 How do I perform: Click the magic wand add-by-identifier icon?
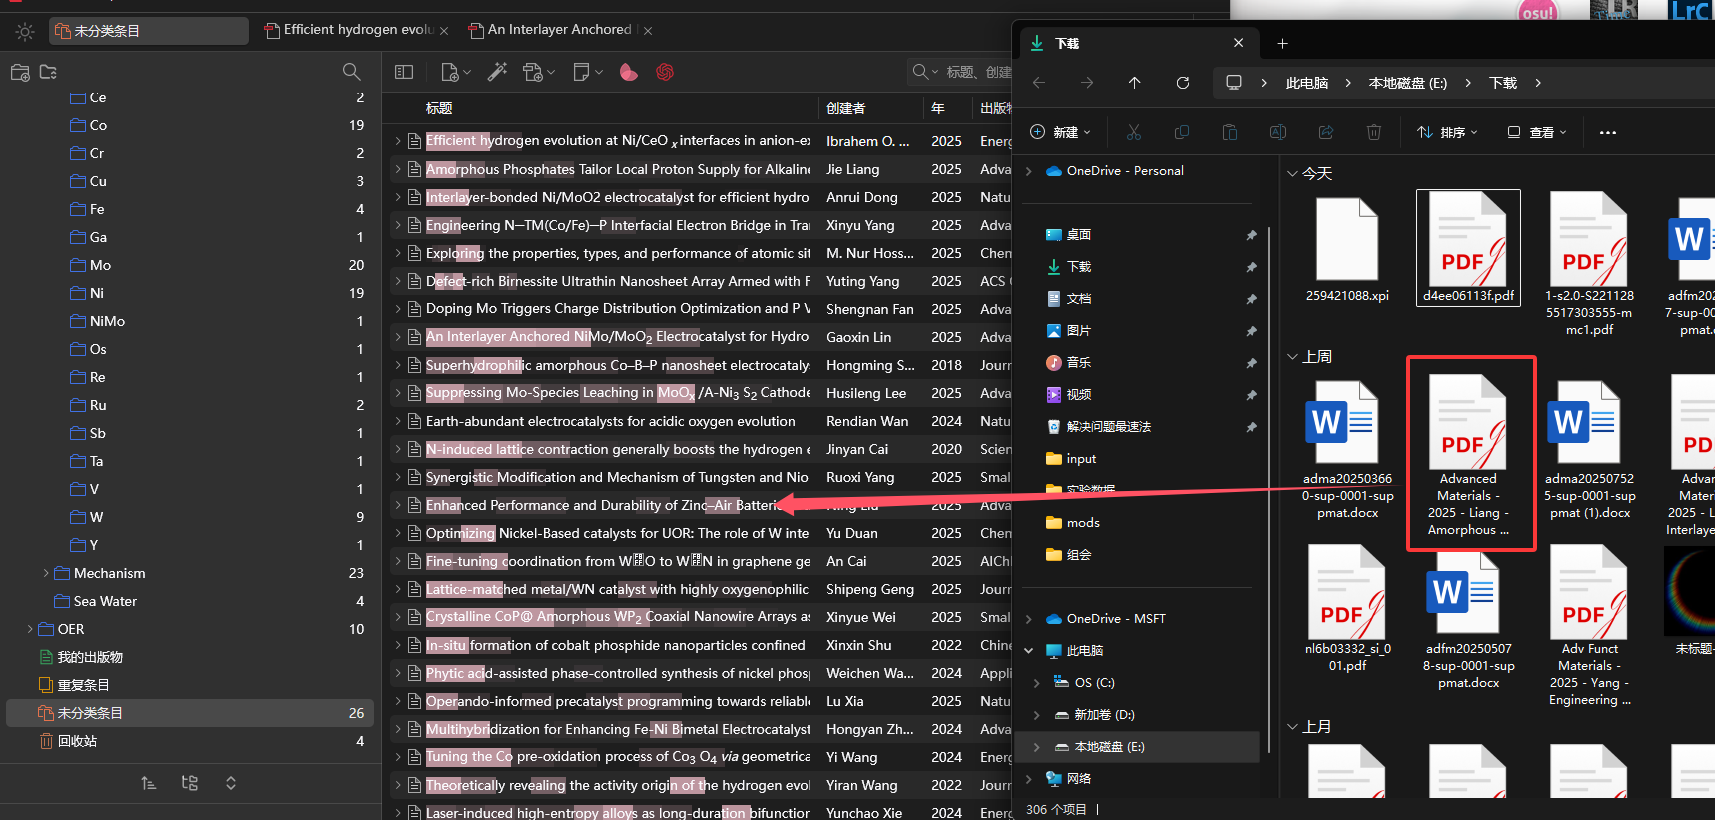pos(497,72)
